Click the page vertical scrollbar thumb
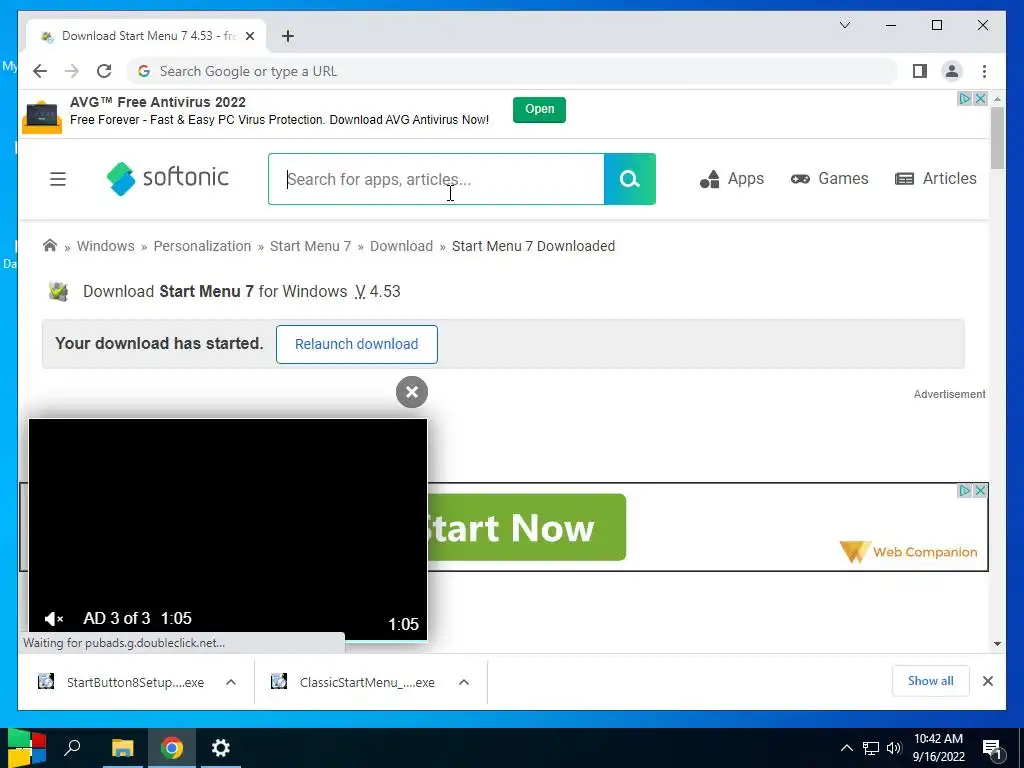This screenshot has width=1024, height=768. click(997, 138)
